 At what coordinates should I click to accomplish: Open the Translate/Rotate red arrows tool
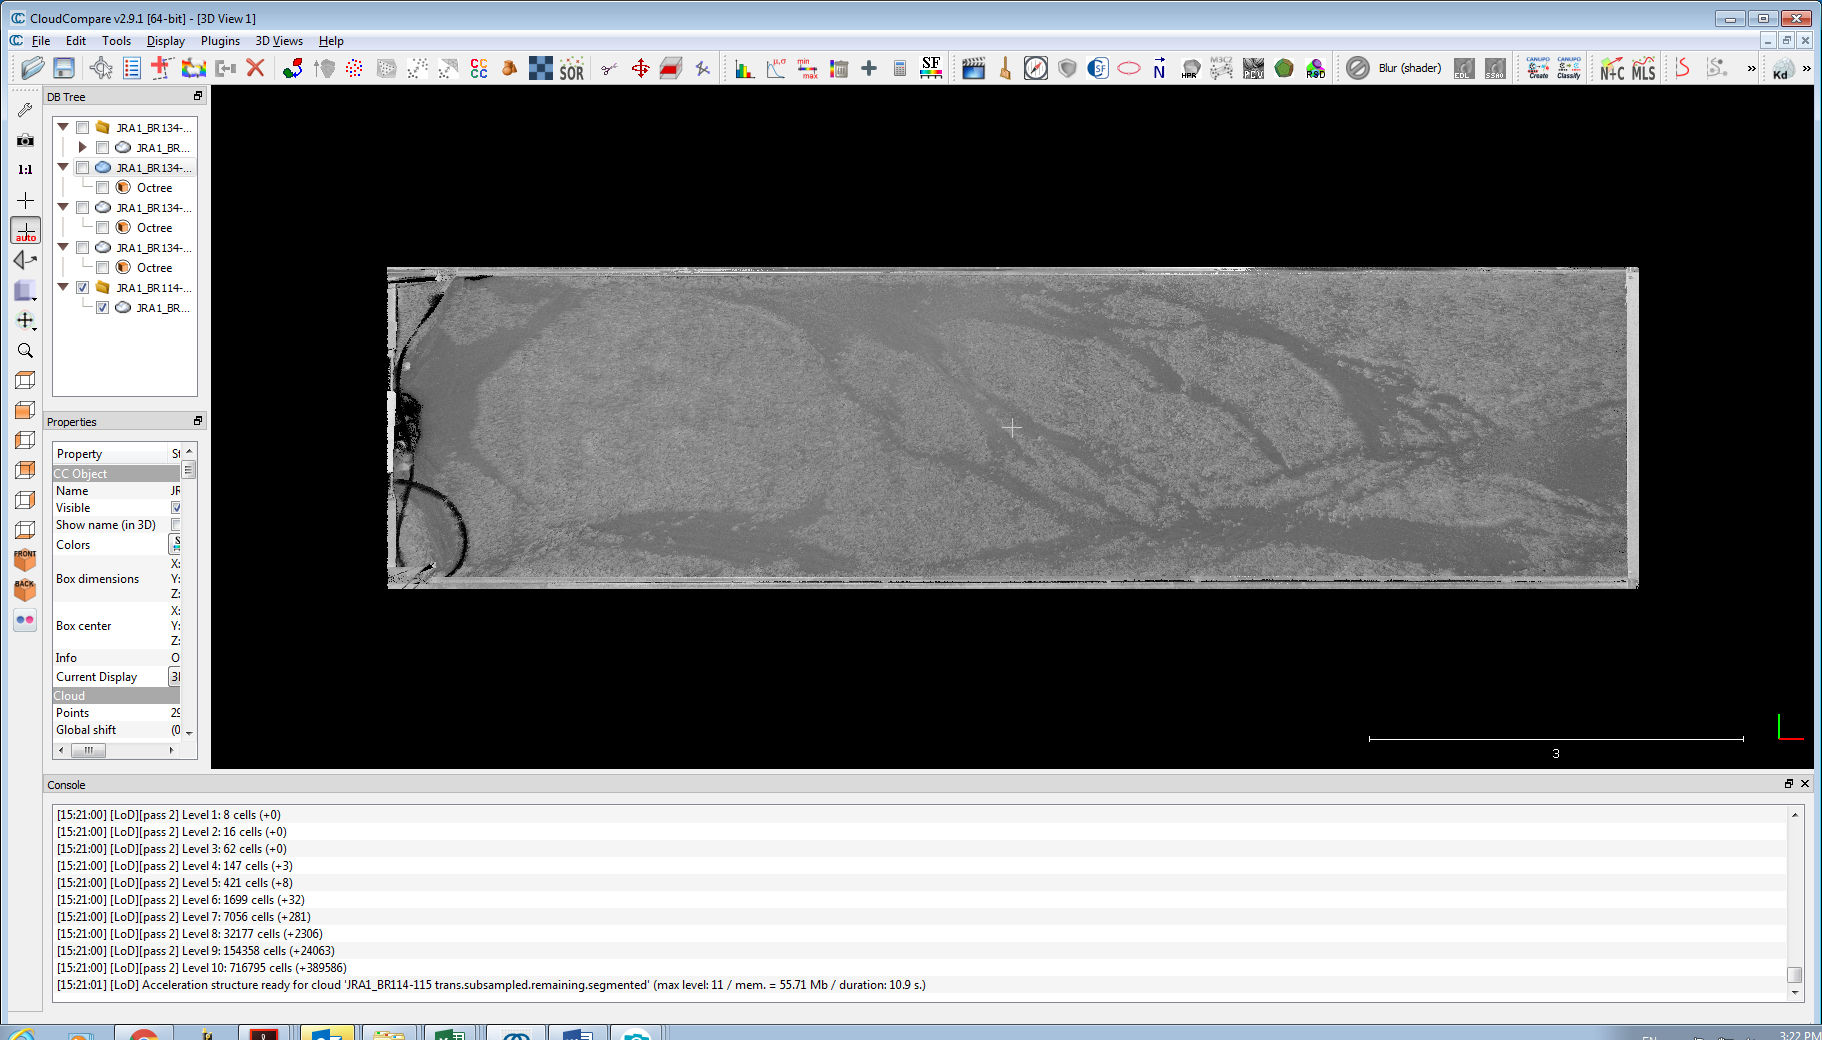[x=640, y=68]
